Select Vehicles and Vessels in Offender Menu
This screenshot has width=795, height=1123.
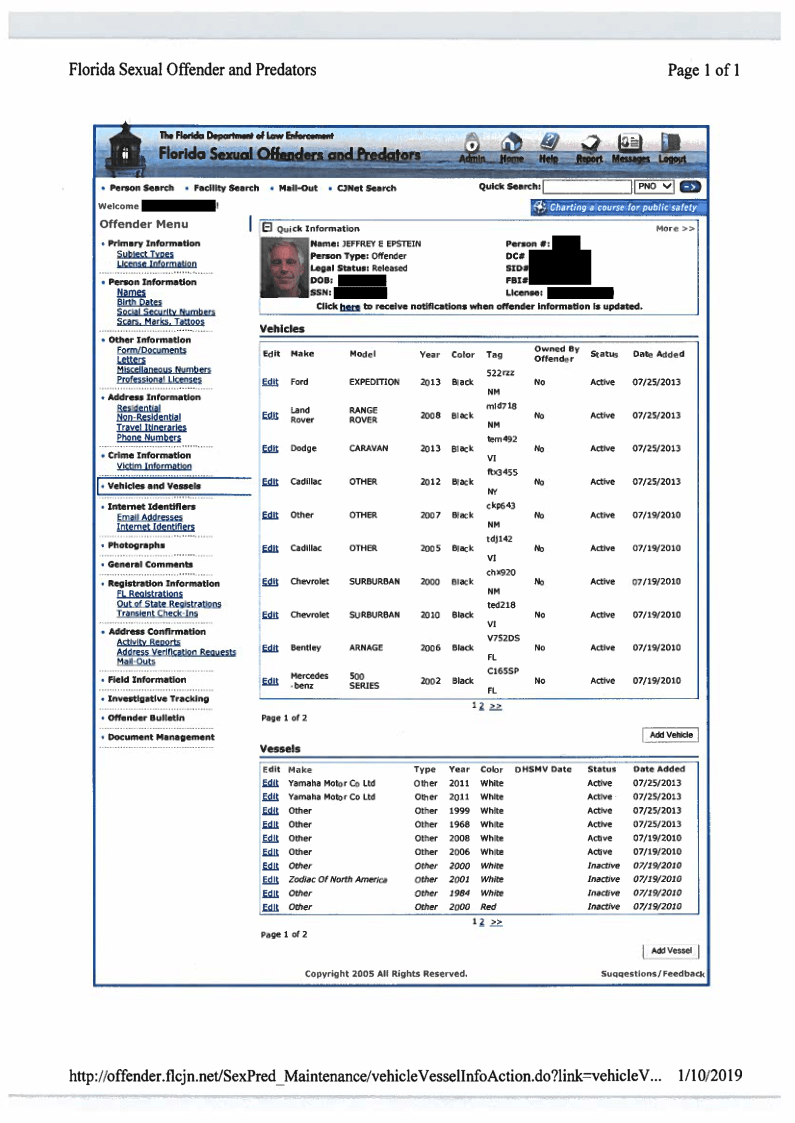pos(154,486)
